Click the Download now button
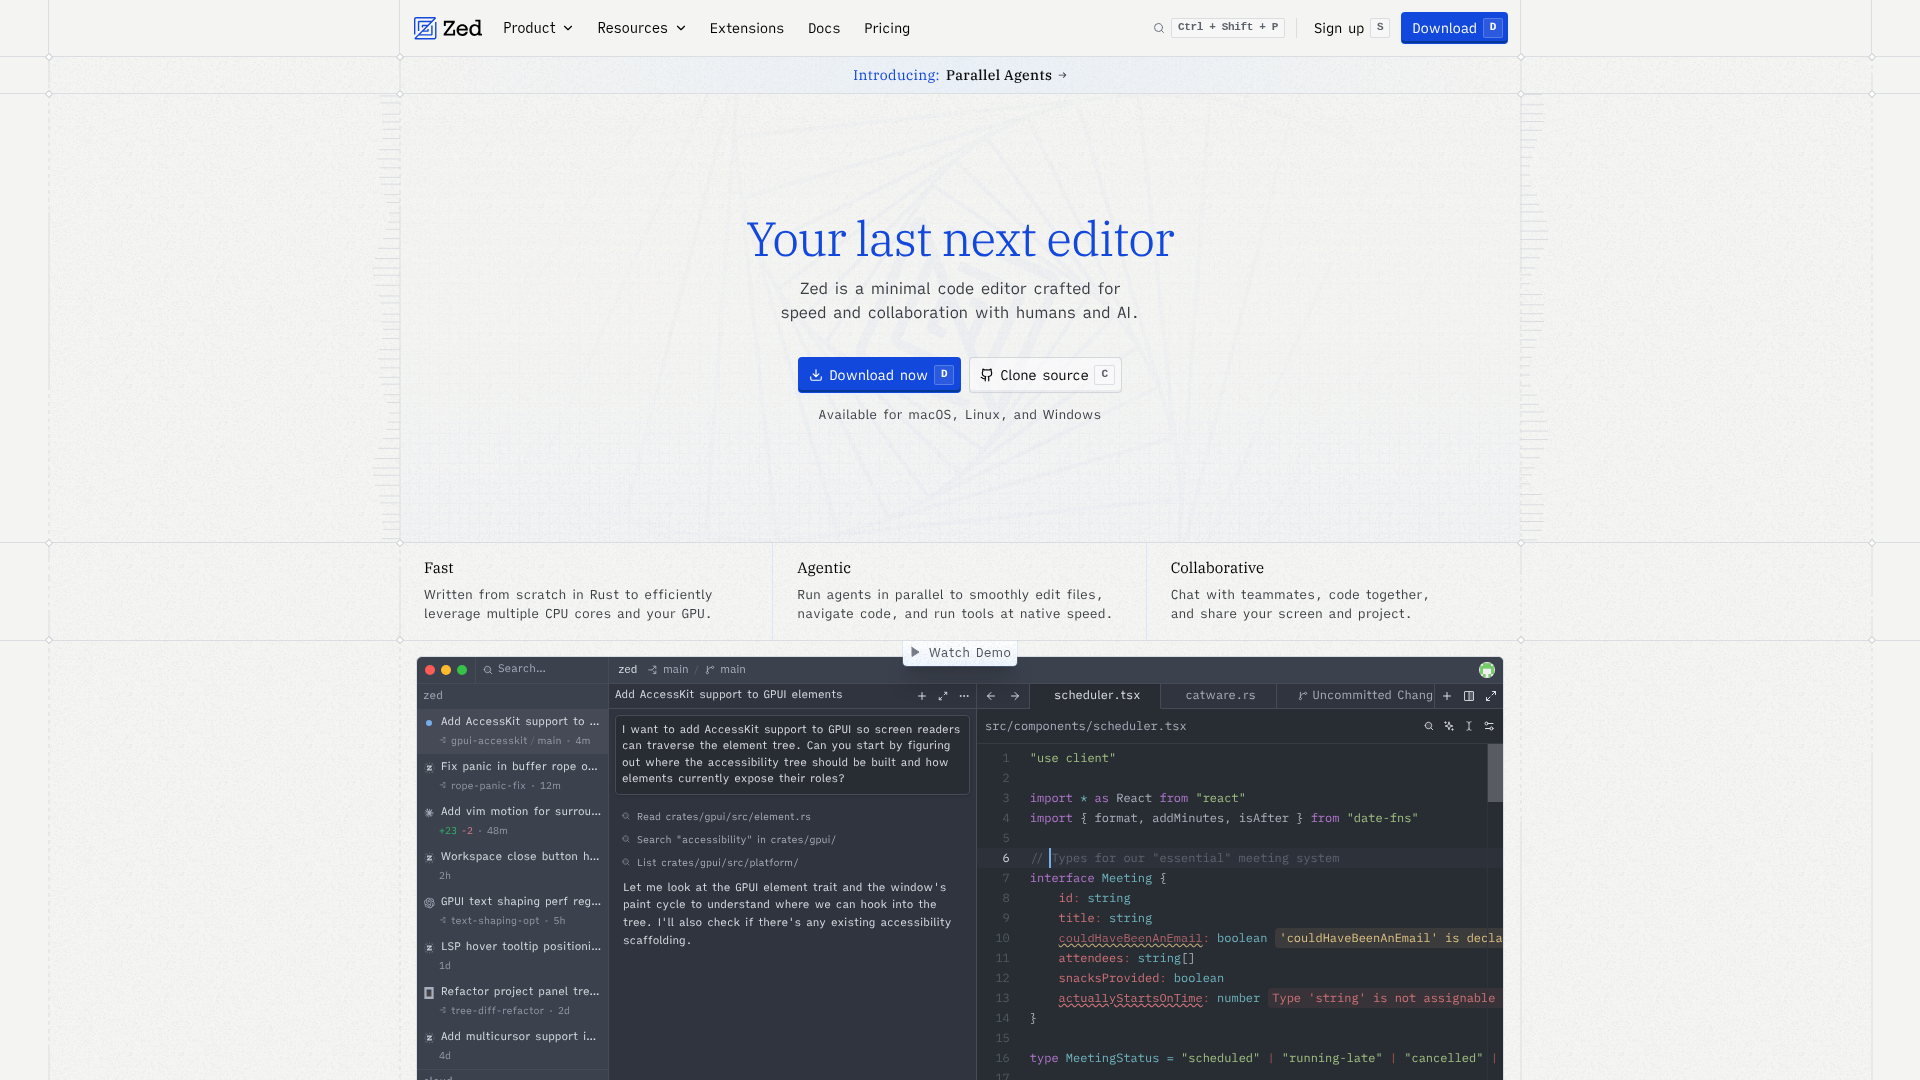This screenshot has width=1920, height=1080. (878, 375)
